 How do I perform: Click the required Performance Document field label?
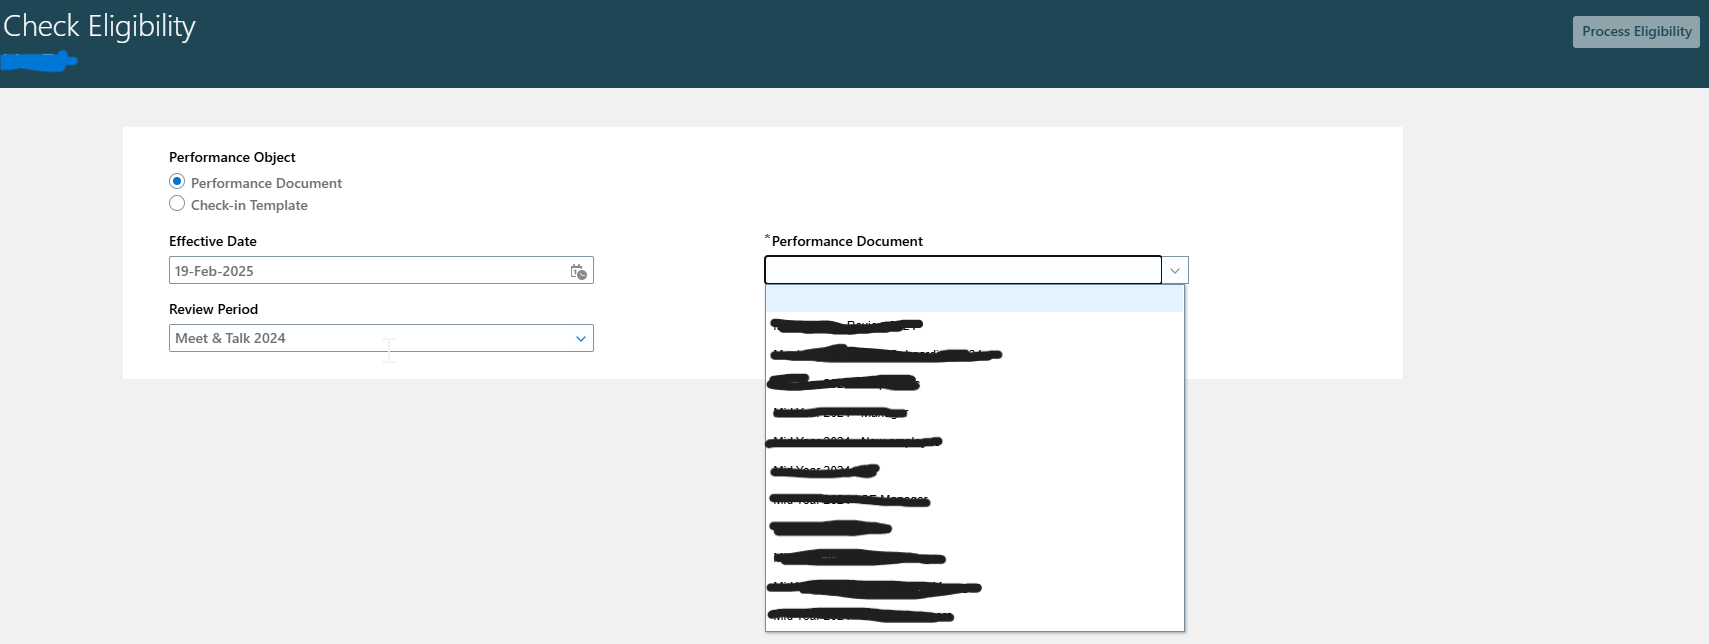[846, 241]
